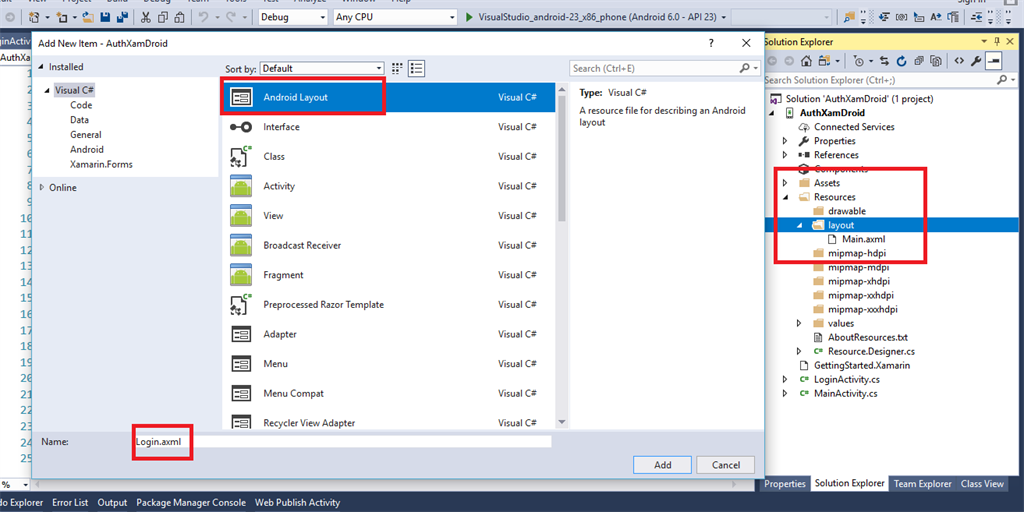Image resolution: width=1024 pixels, height=512 pixels.
Task: Click Find in Files folder toolbar icon
Action: pos(848,17)
